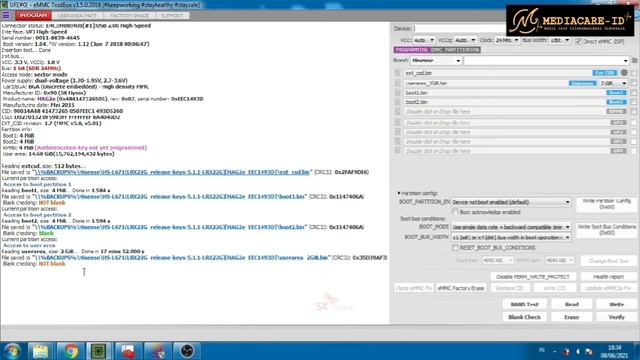This screenshot has height=360, width=640.
Task: Open the Health report
Action: coord(608,277)
